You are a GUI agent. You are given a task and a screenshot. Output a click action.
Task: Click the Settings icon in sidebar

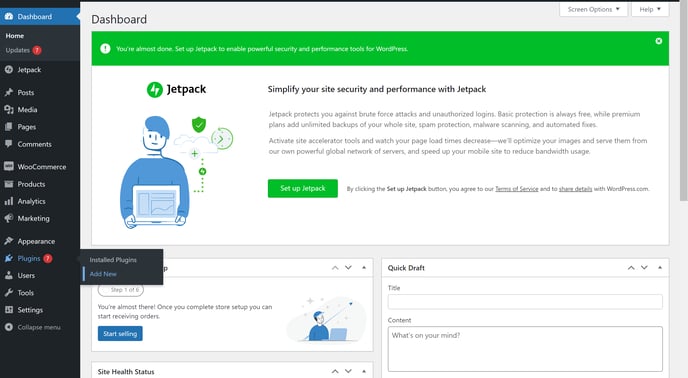[9, 310]
